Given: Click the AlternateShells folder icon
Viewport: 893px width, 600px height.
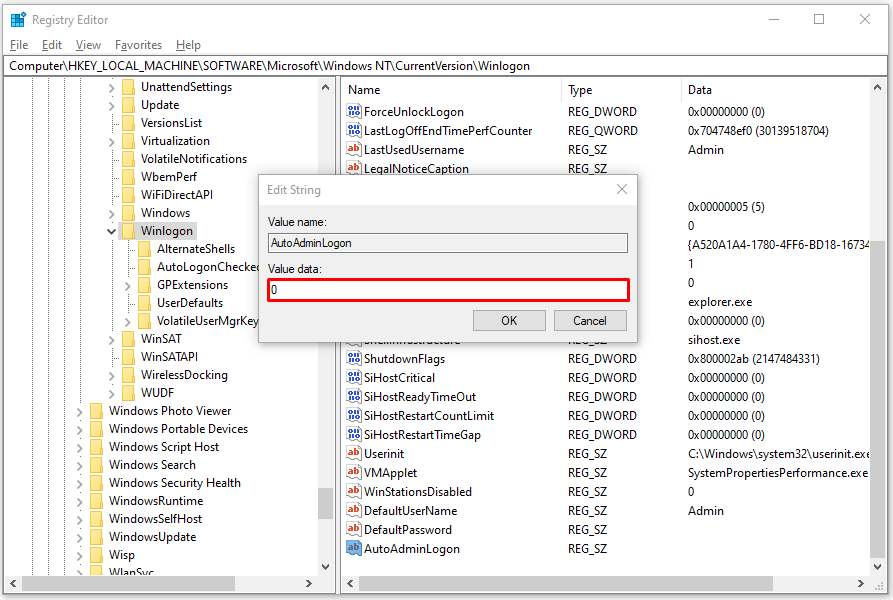Looking at the screenshot, I should pos(145,249).
